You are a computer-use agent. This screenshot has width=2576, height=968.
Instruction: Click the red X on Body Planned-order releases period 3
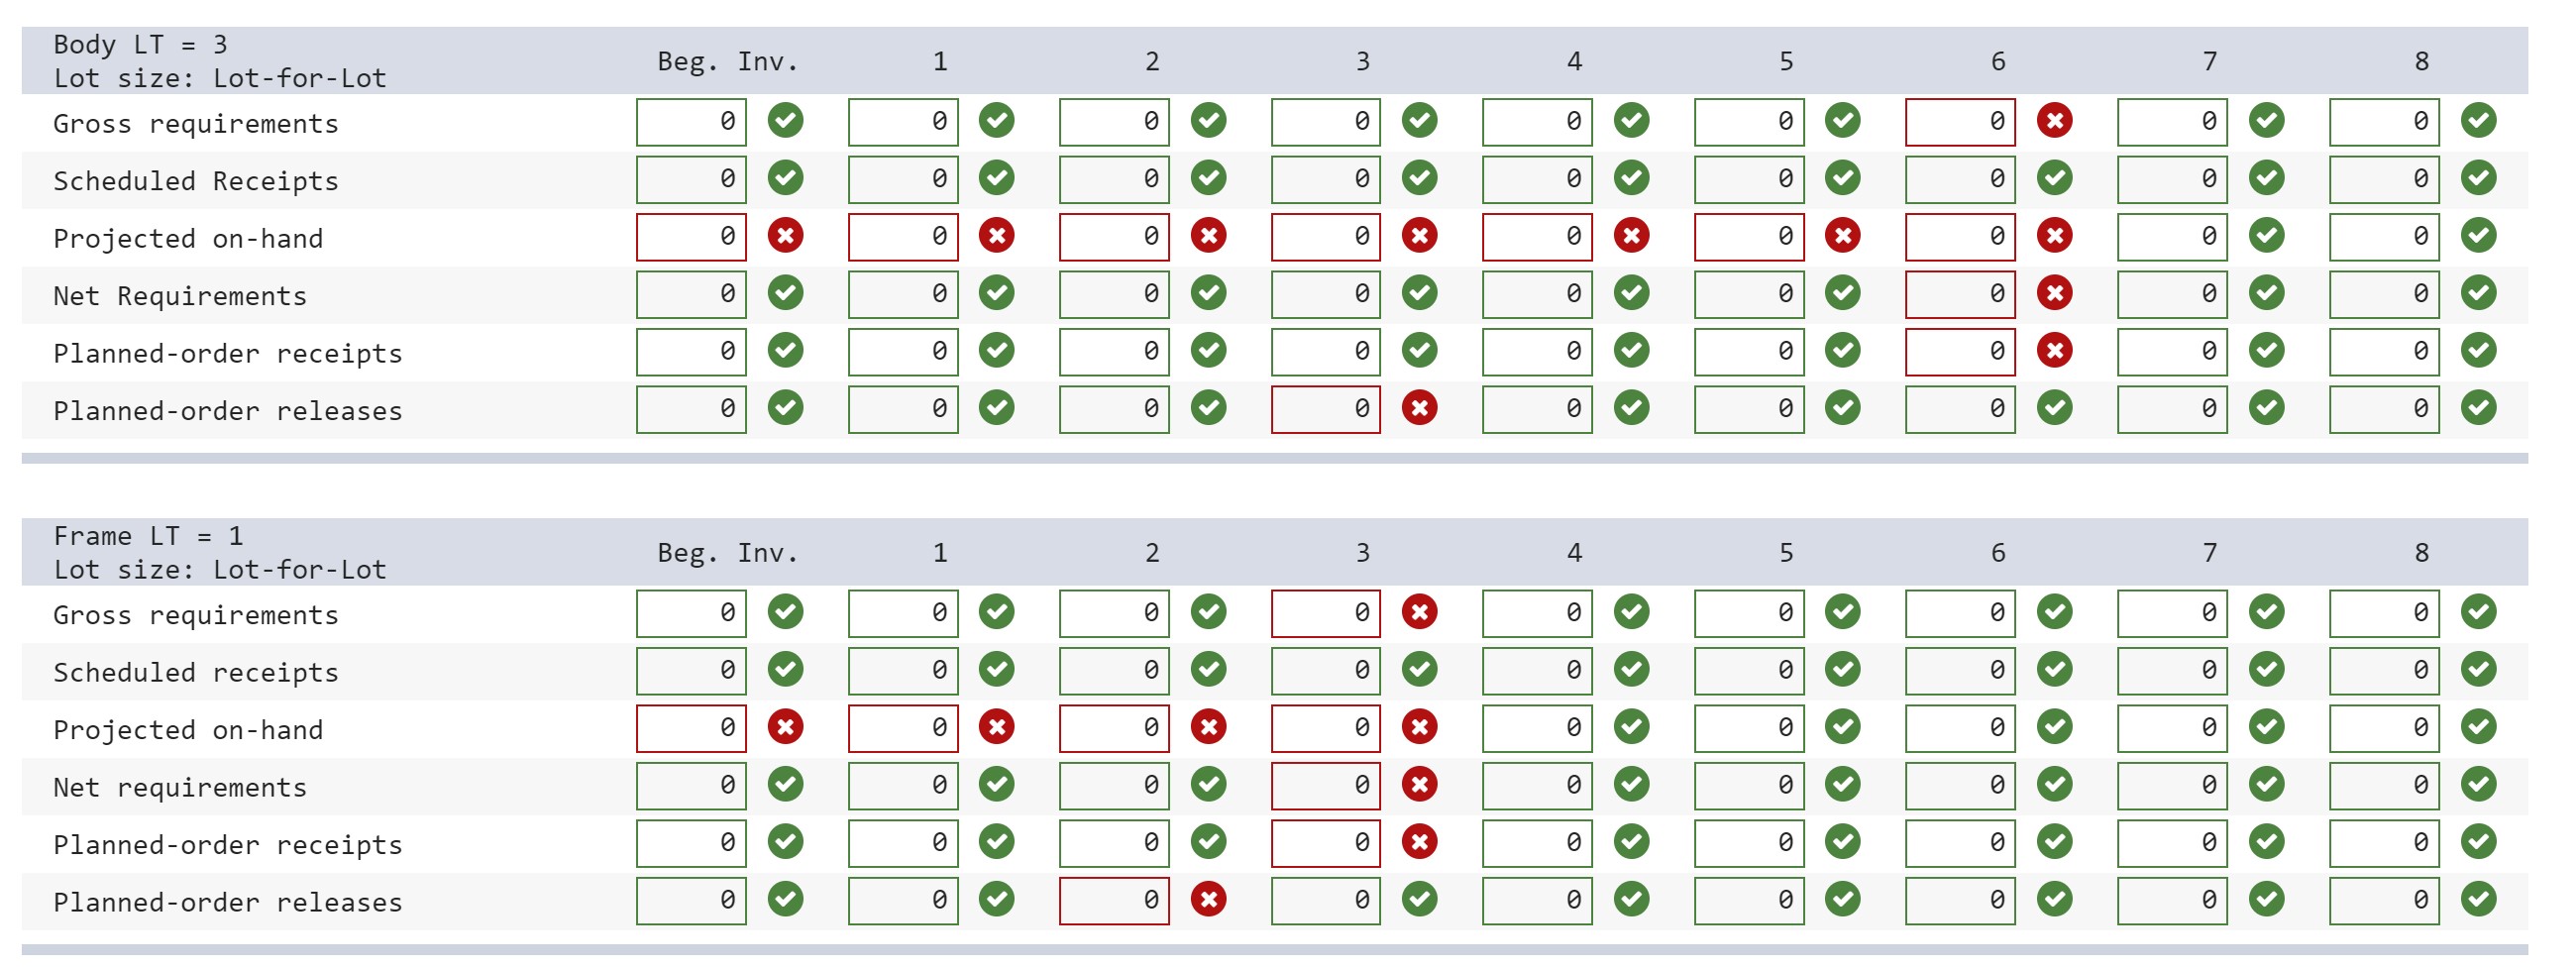[x=1420, y=408]
